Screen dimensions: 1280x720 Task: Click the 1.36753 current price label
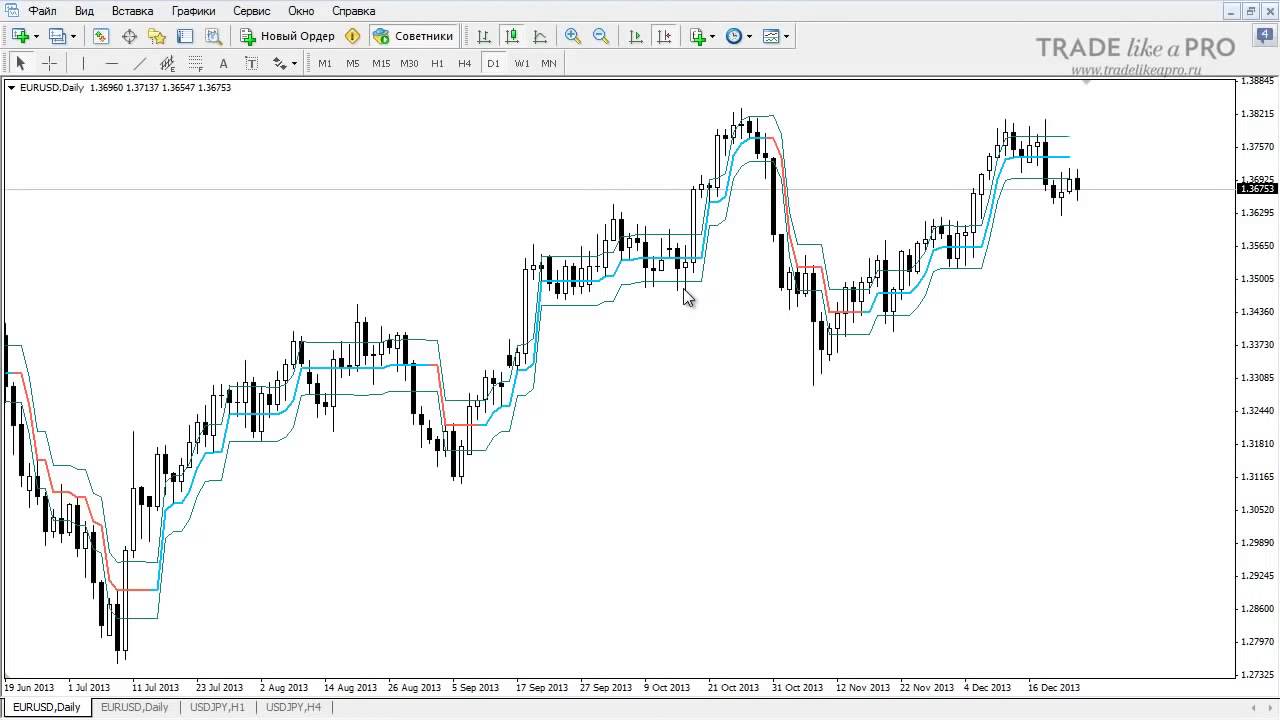click(x=1257, y=189)
